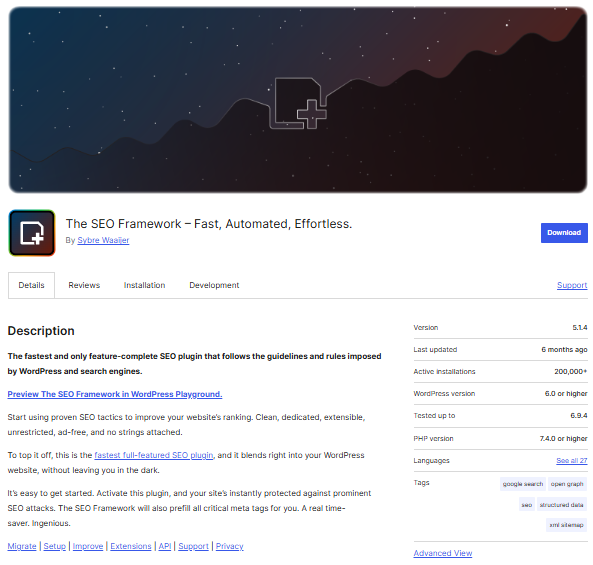Open the Extensions link
The width and height of the screenshot is (593, 565).
(130, 546)
